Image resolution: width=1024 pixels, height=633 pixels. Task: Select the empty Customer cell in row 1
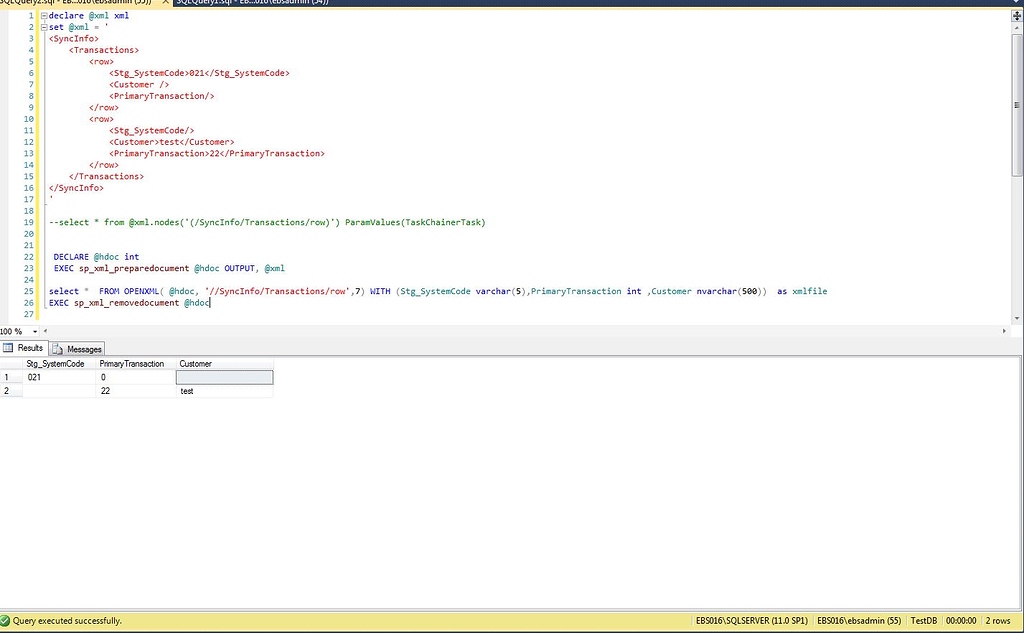coord(225,378)
